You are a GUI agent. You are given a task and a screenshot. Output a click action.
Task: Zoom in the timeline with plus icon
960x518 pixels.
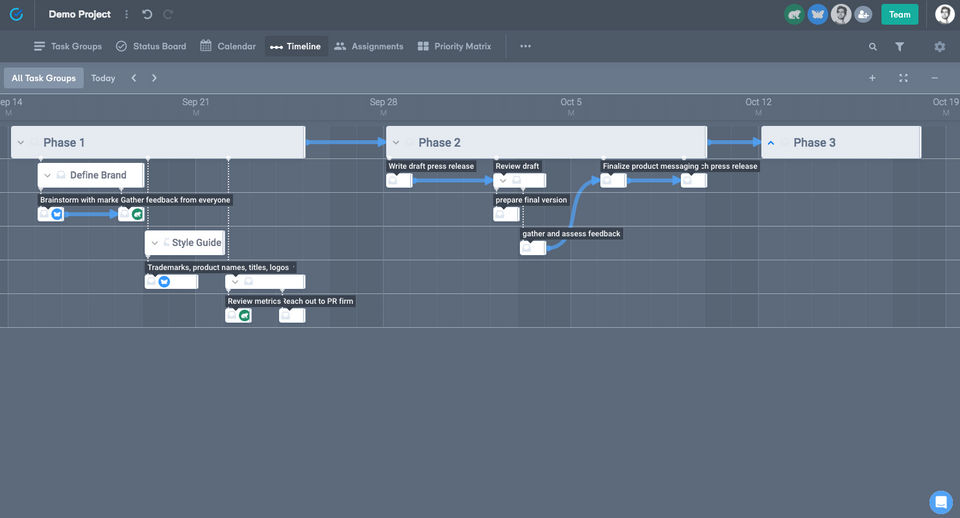tap(872, 78)
